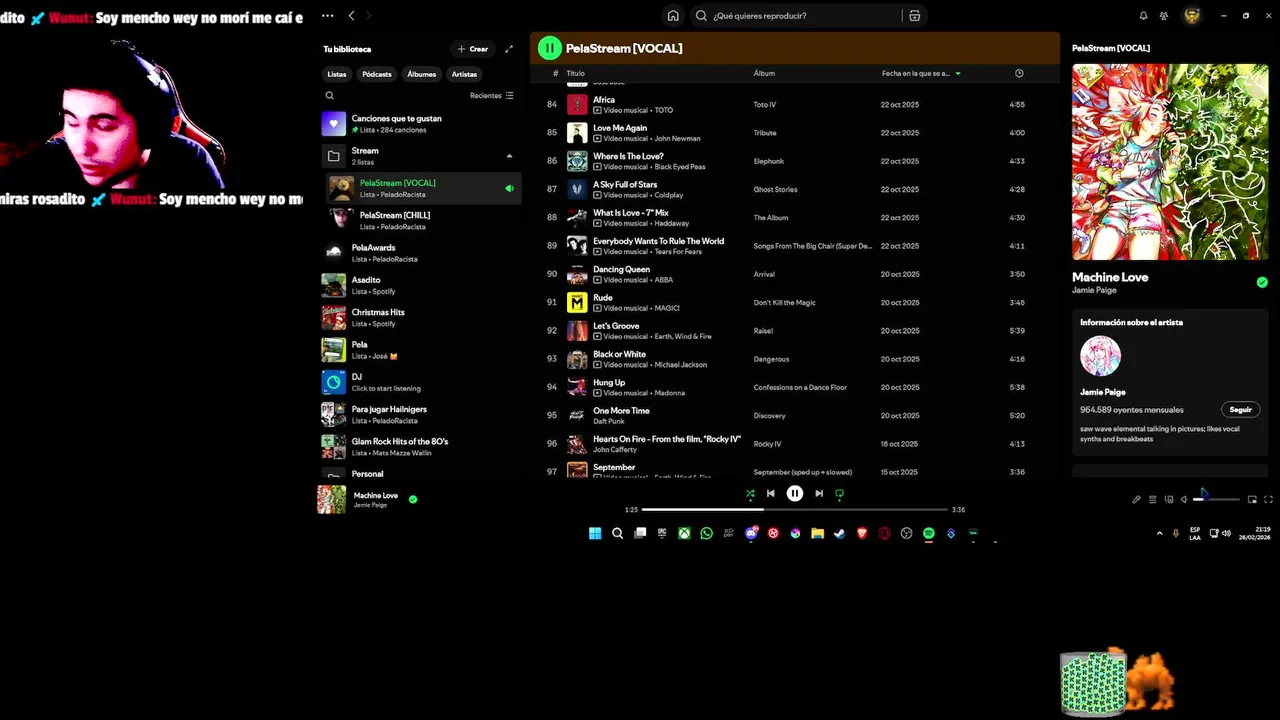Adjust the volume slider
The image size is (1280, 720).
pyautogui.click(x=1216, y=499)
